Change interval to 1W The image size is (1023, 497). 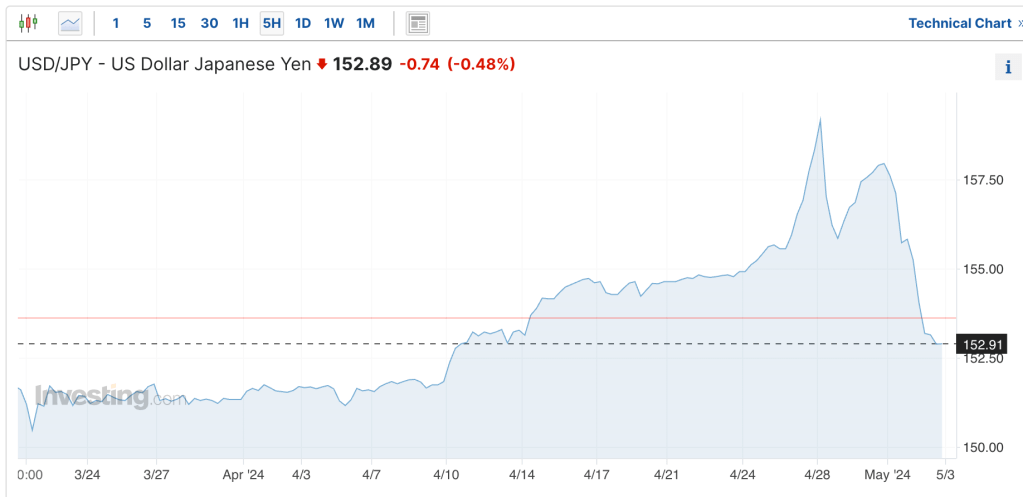click(334, 23)
